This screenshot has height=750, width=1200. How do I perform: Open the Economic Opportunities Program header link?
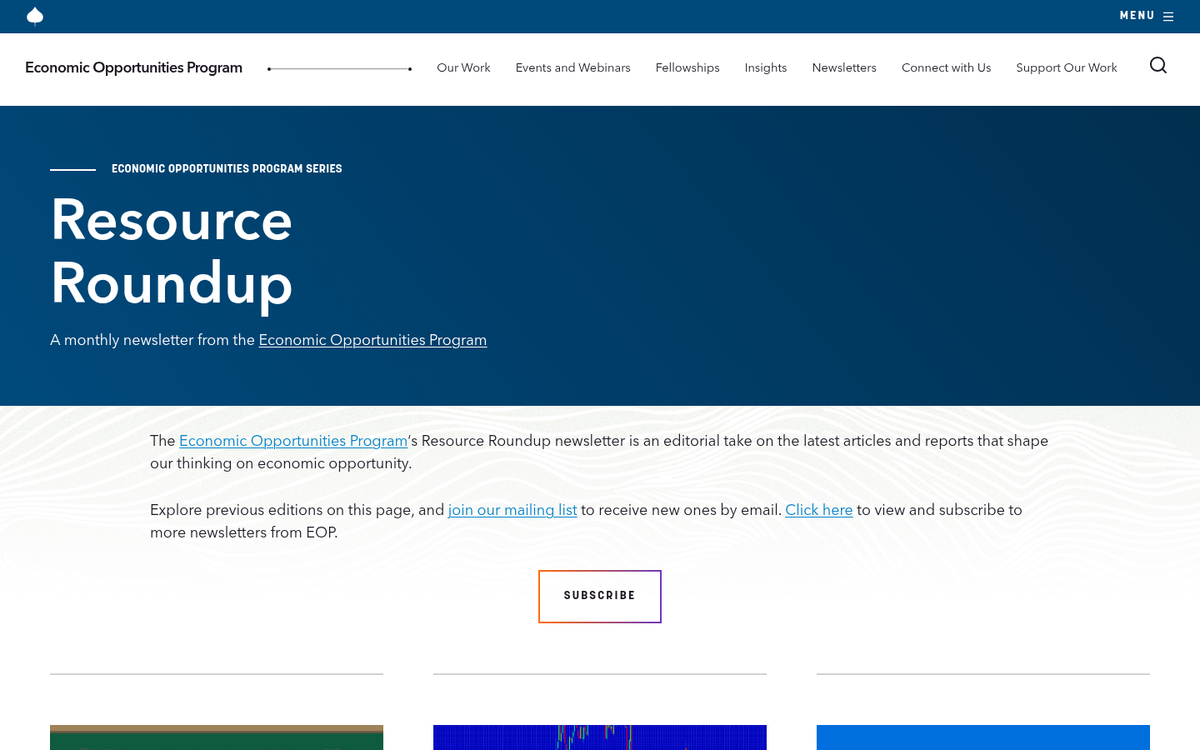point(134,68)
